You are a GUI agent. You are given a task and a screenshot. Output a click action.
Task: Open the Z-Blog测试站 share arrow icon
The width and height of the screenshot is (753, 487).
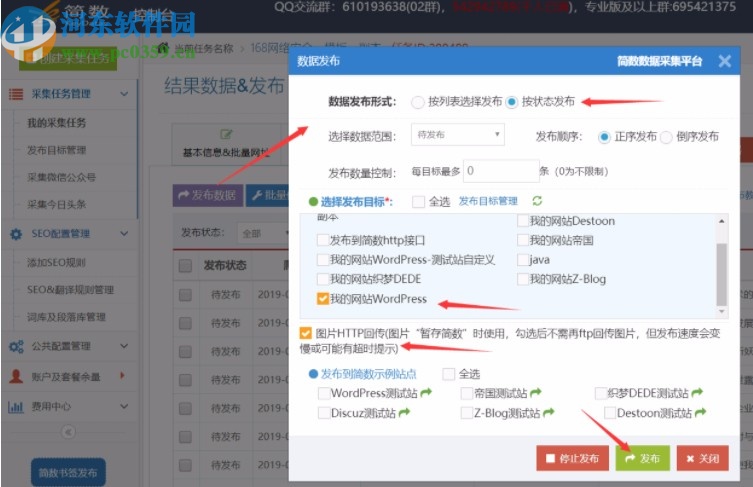tap(548, 413)
